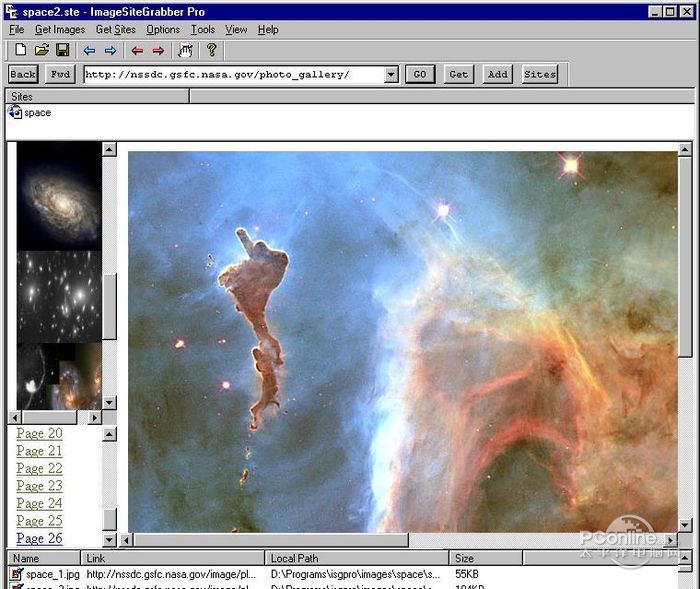Select the space site tree item

pyautogui.click(x=37, y=113)
